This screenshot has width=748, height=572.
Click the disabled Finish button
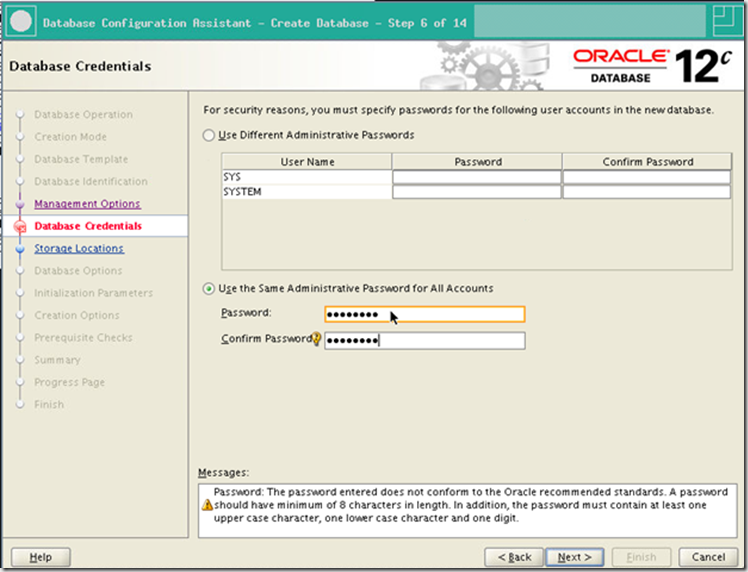(641, 557)
